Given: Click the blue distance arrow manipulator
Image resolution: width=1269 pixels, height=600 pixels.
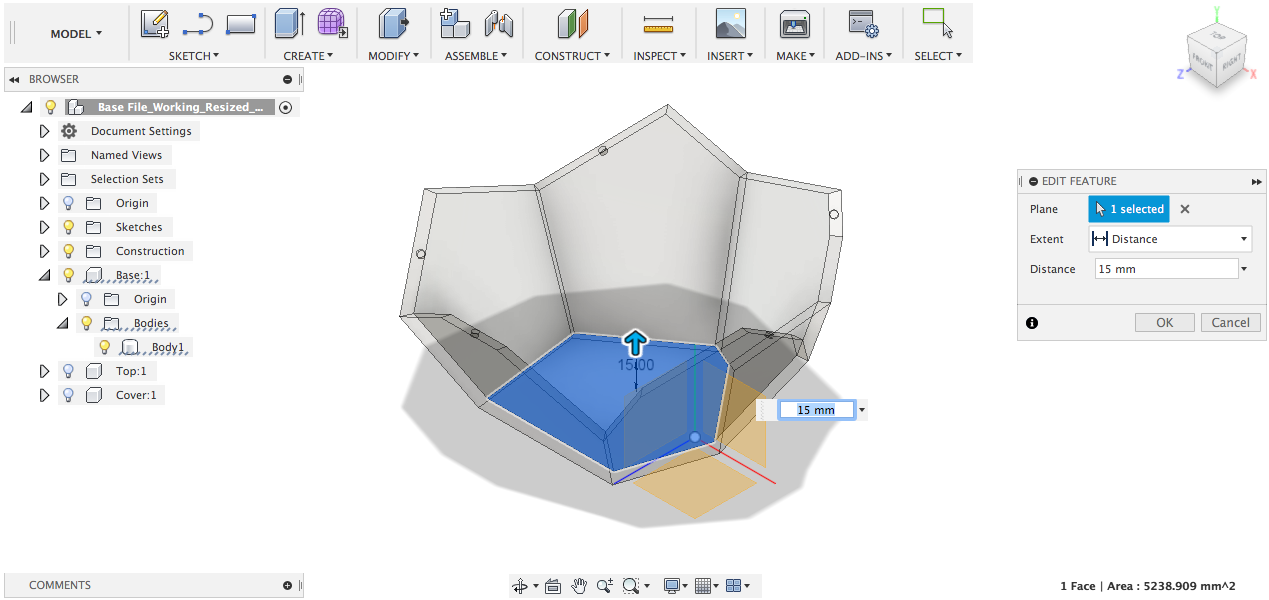Looking at the screenshot, I should coord(636,342).
